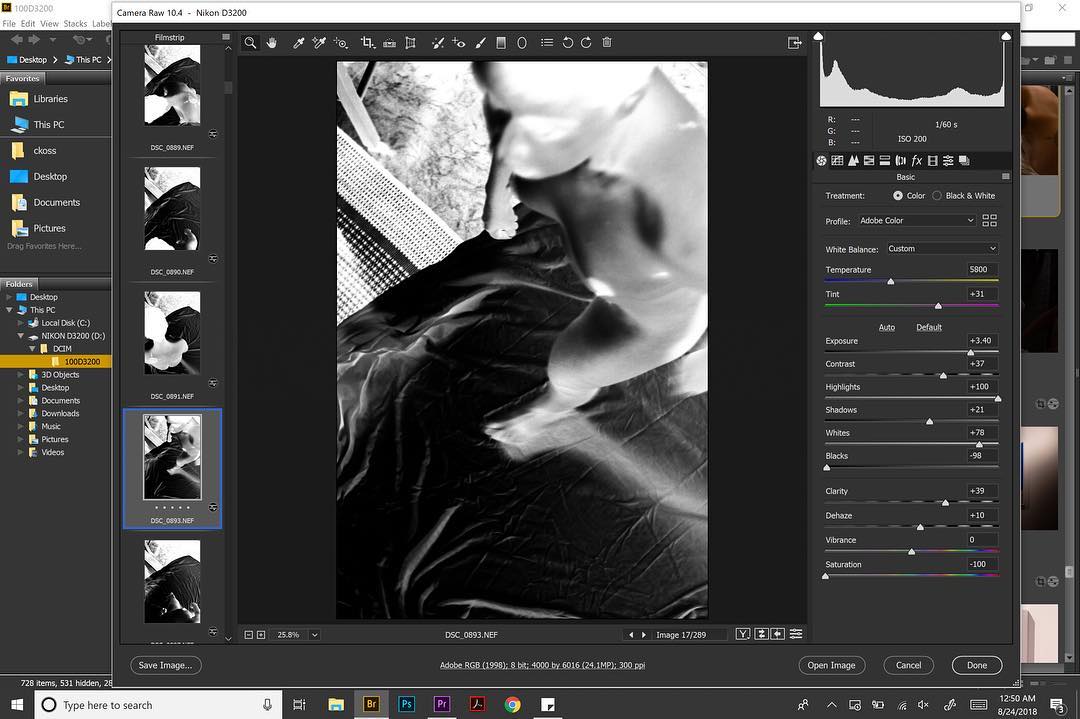Click the Open Image button
The height and width of the screenshot is (719, 1080).
click(831, 665)
